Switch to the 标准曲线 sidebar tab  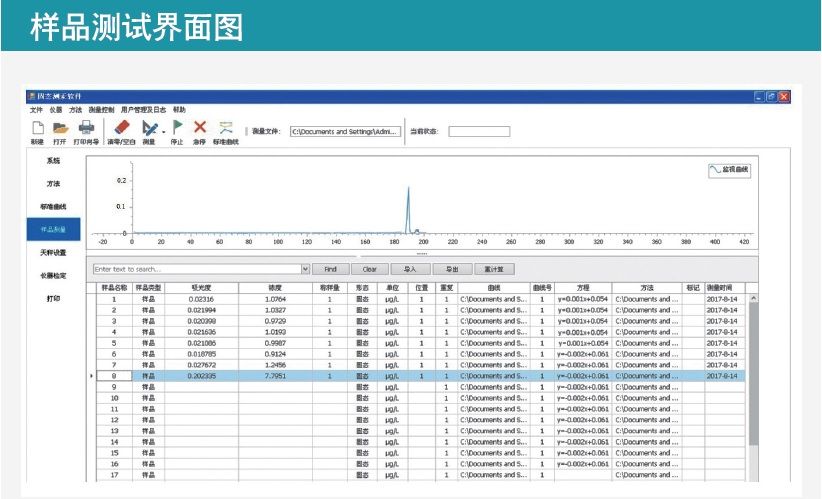tap(53, 207)
